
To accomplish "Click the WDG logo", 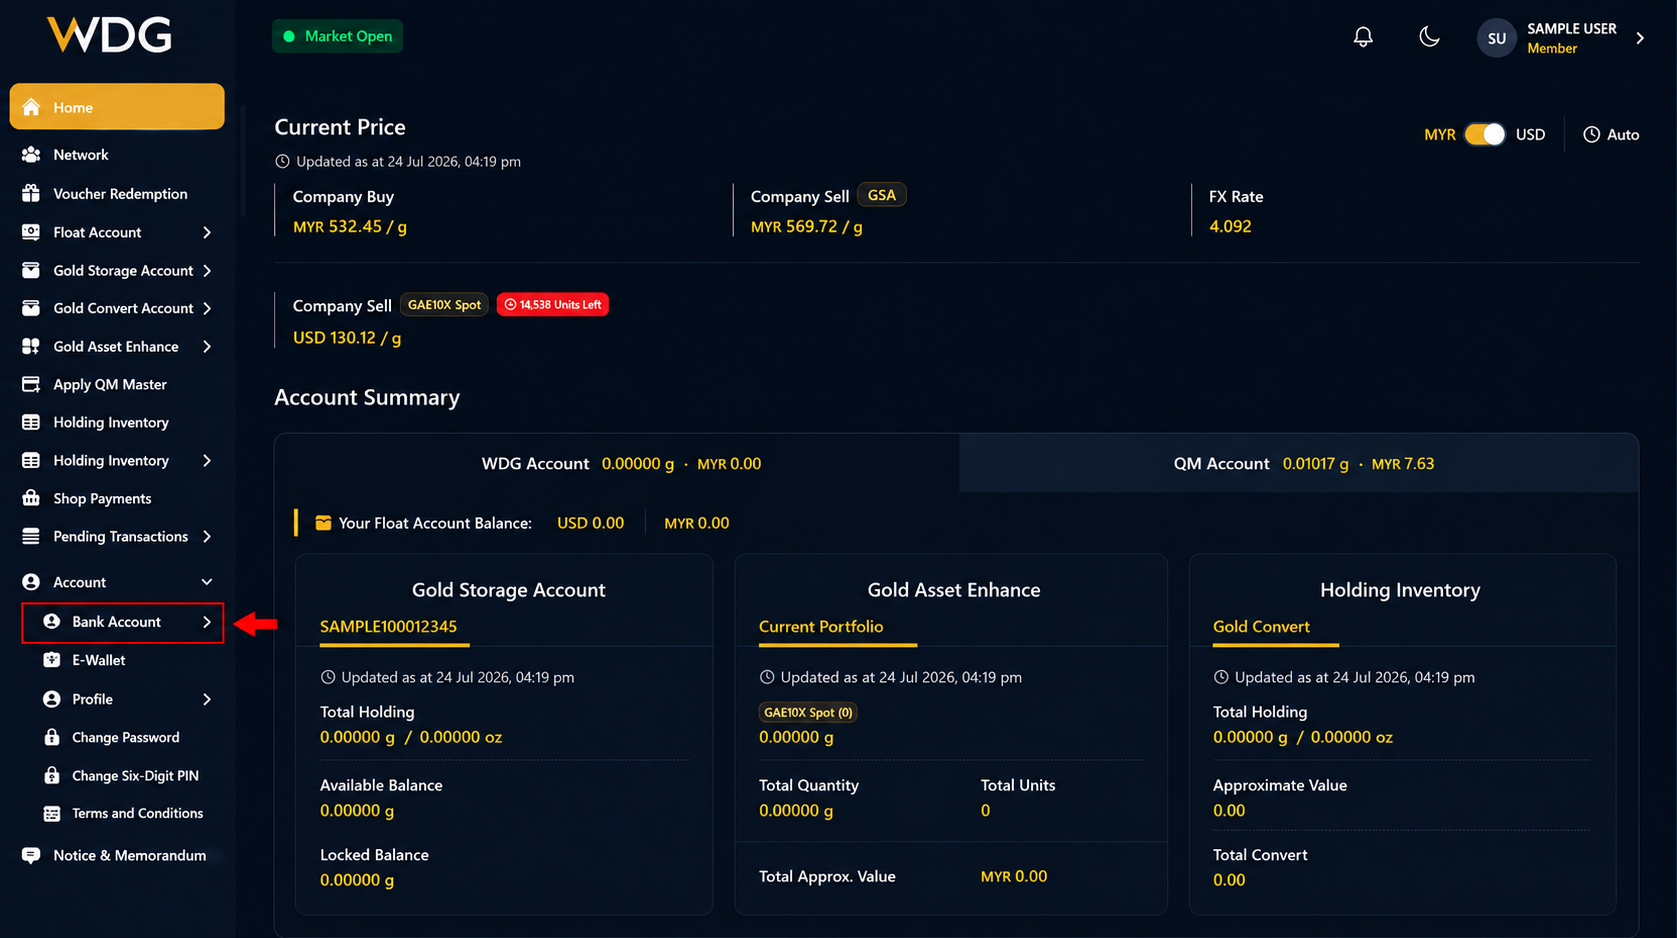I will [109, 35].
